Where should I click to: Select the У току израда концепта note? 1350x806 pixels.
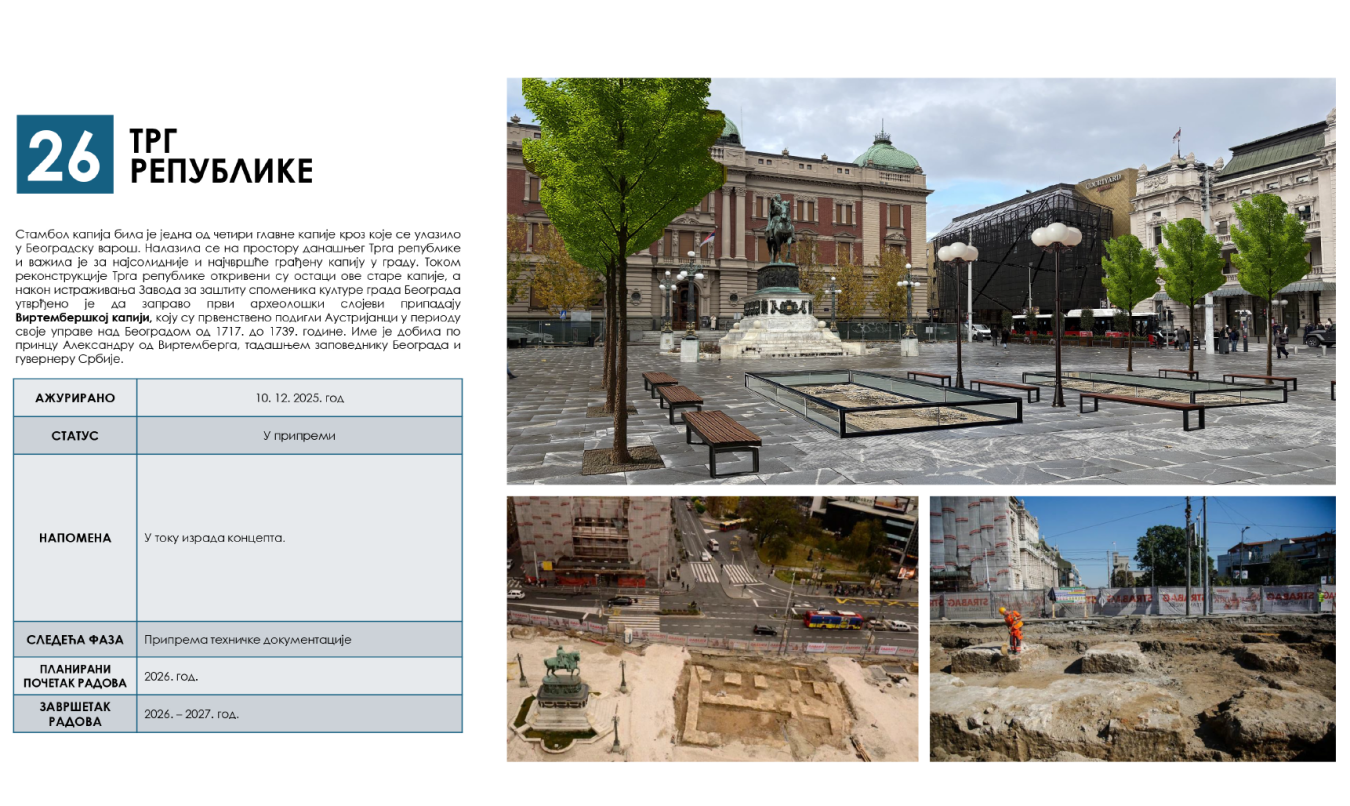pos(215,538)
